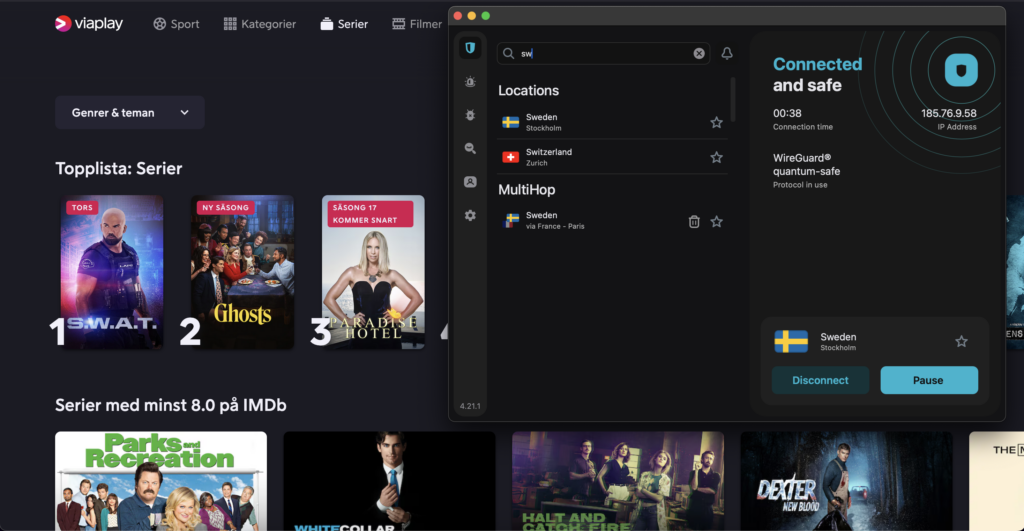Open the Viaplay home logo
The image size is (1024, 531).
point(89,24)
